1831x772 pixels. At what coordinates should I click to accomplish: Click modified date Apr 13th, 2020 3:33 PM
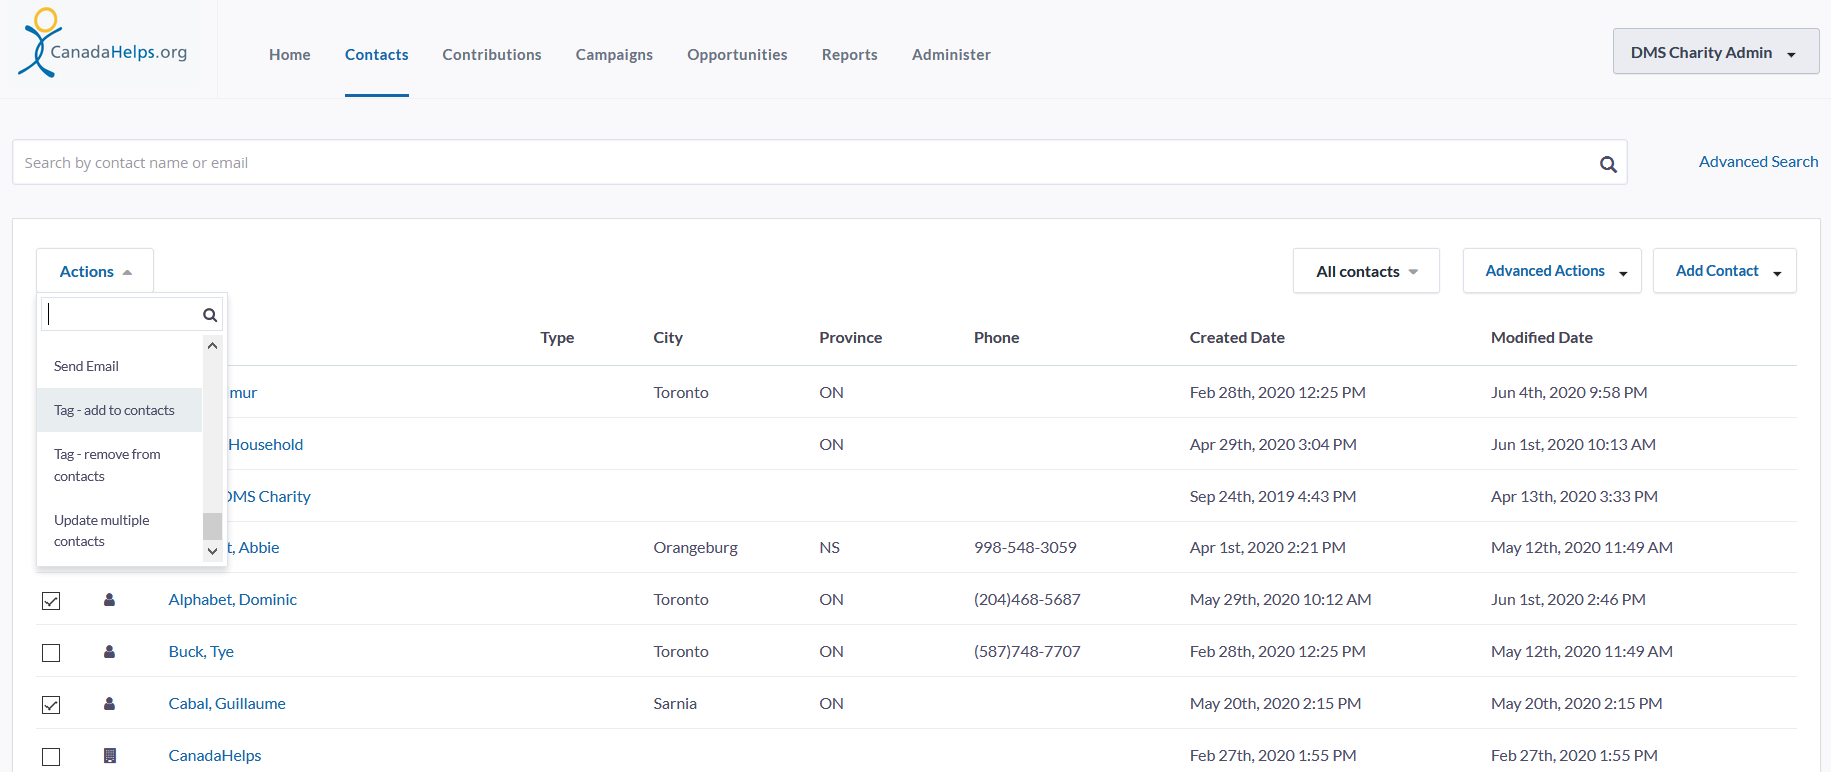click(1574, 497)
